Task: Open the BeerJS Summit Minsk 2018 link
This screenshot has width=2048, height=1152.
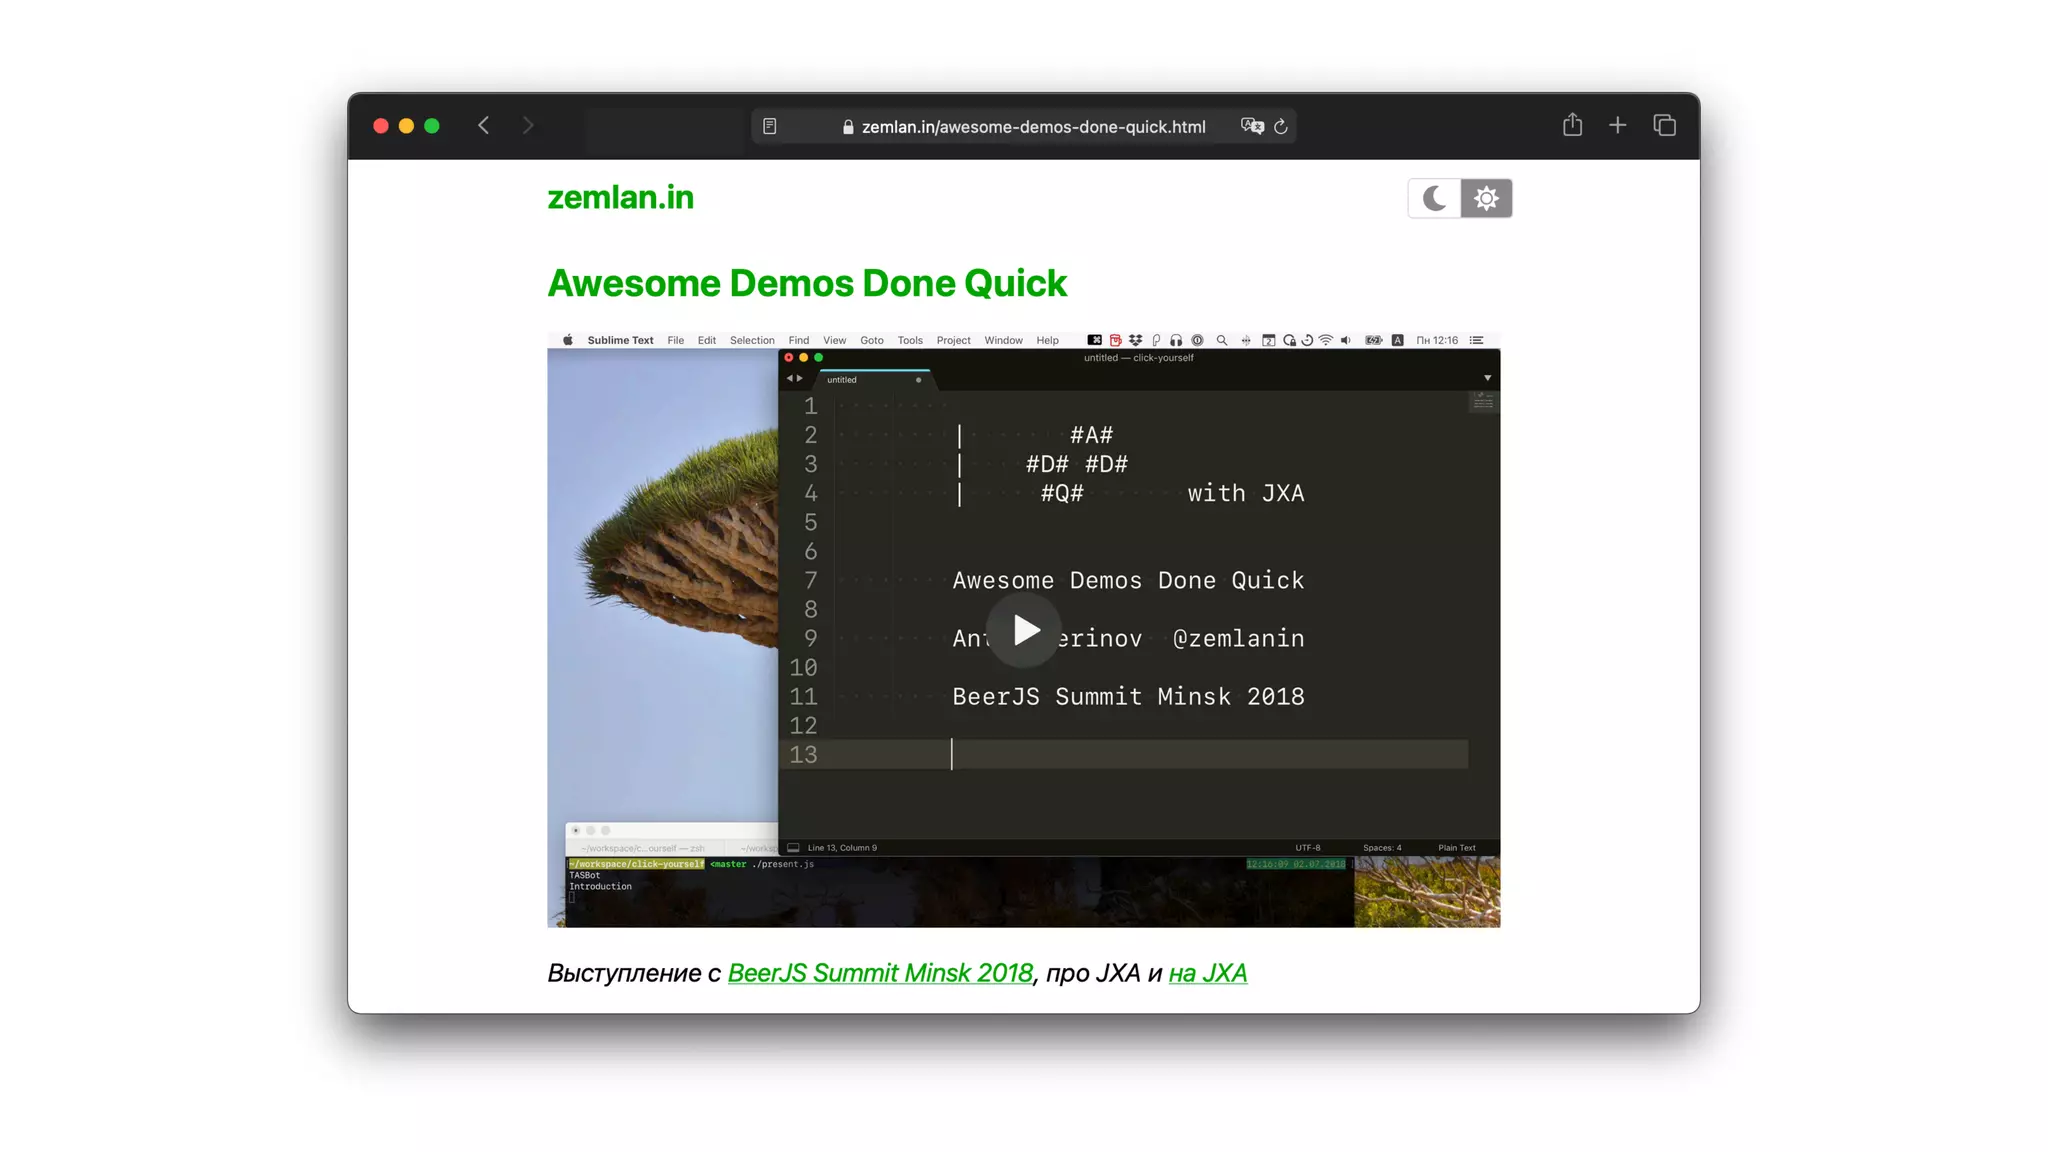Action: (x=880, y=973)
